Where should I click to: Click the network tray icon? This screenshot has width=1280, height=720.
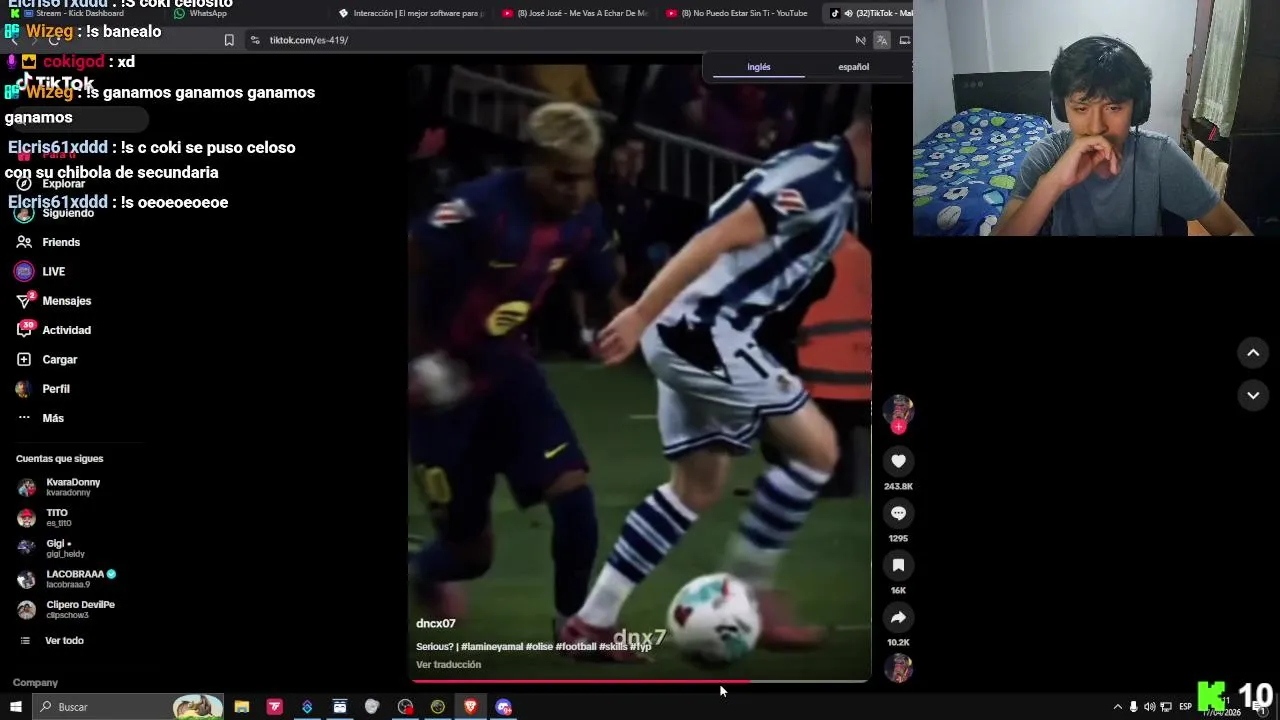click(x=1166, y=707)
